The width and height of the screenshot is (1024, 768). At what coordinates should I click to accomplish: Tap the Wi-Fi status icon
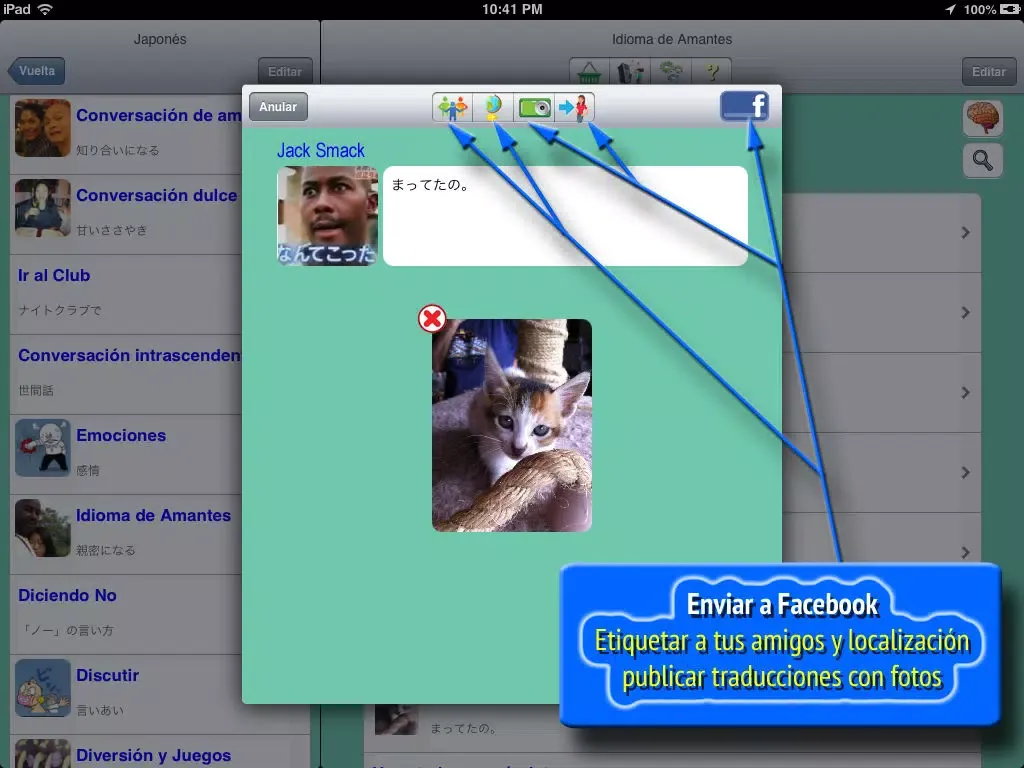click(45, 9)
